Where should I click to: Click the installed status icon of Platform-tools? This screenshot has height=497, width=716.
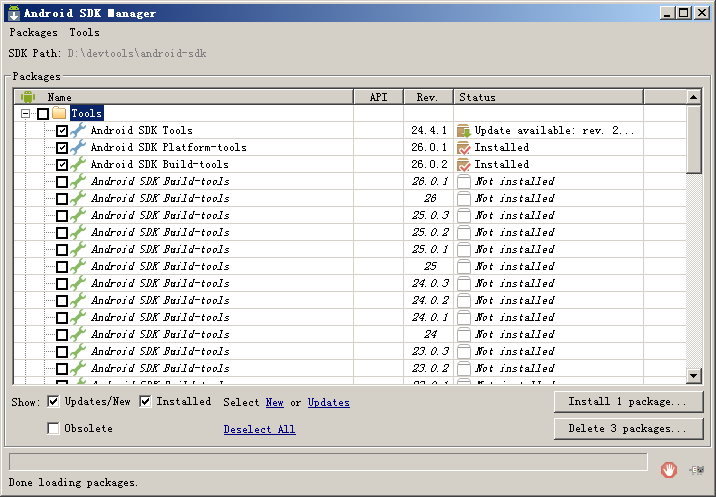click(463, 148)
